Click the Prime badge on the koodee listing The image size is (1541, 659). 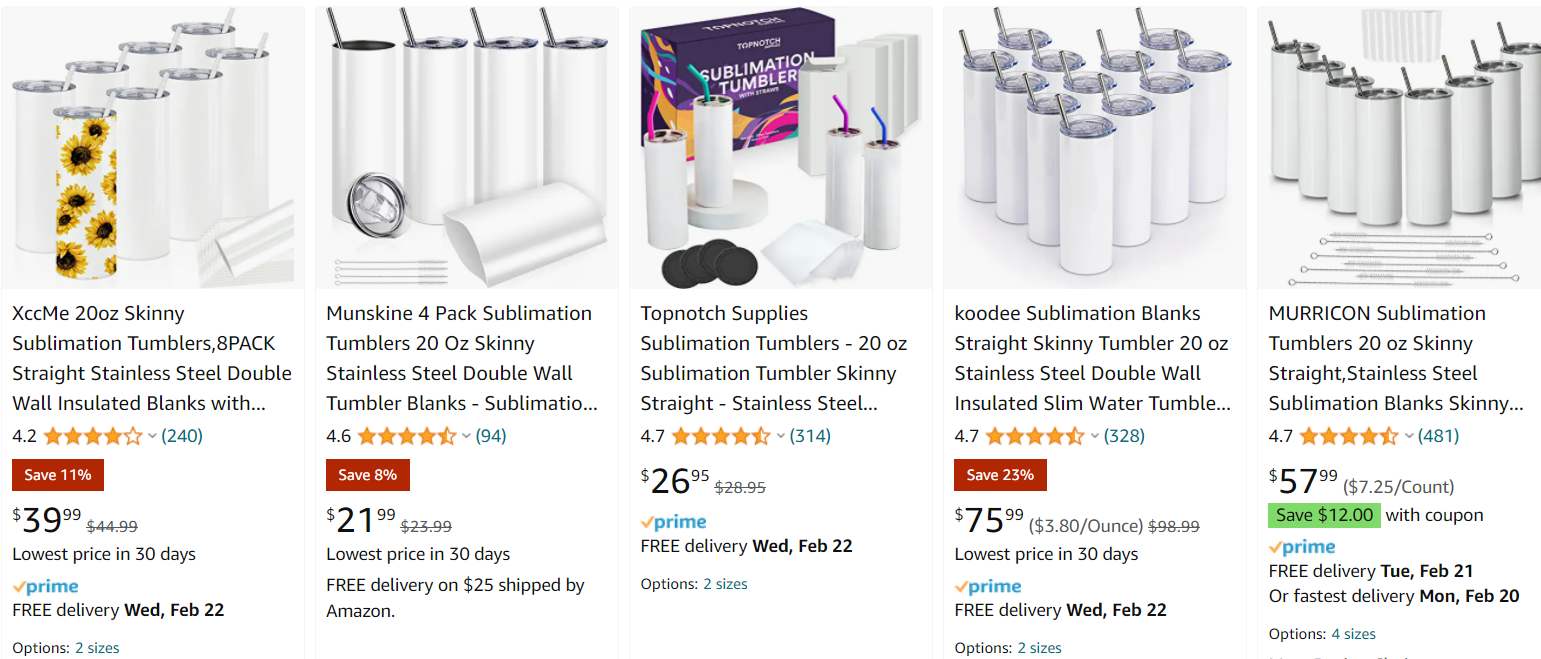coord(988,585)
